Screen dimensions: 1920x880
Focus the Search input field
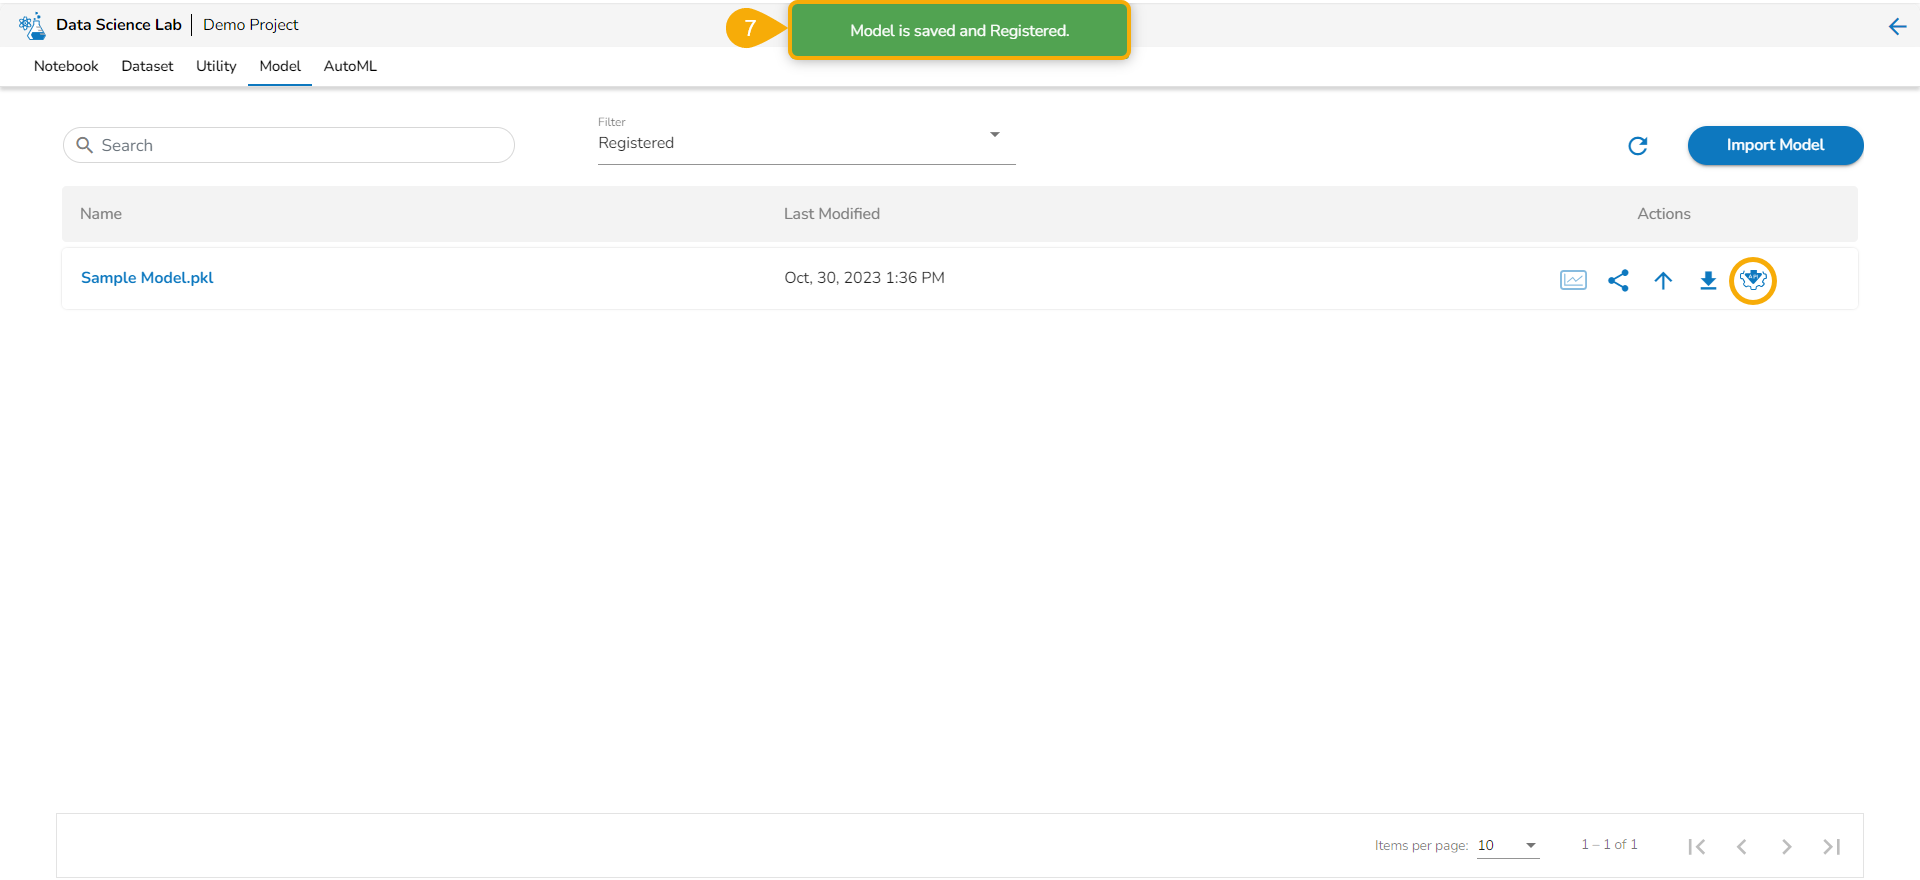click(x=289, y=145)
